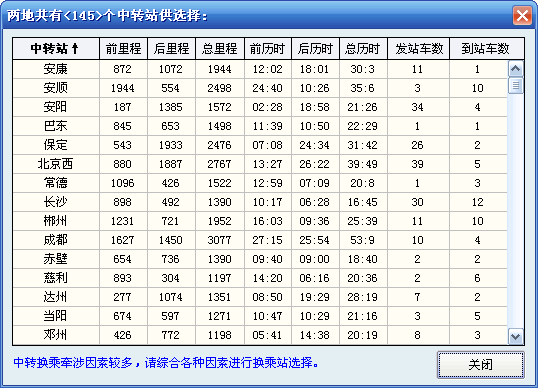Screen dimensions: 538x388
Task: Select the 达州 station row
Action: click(260, 297)
